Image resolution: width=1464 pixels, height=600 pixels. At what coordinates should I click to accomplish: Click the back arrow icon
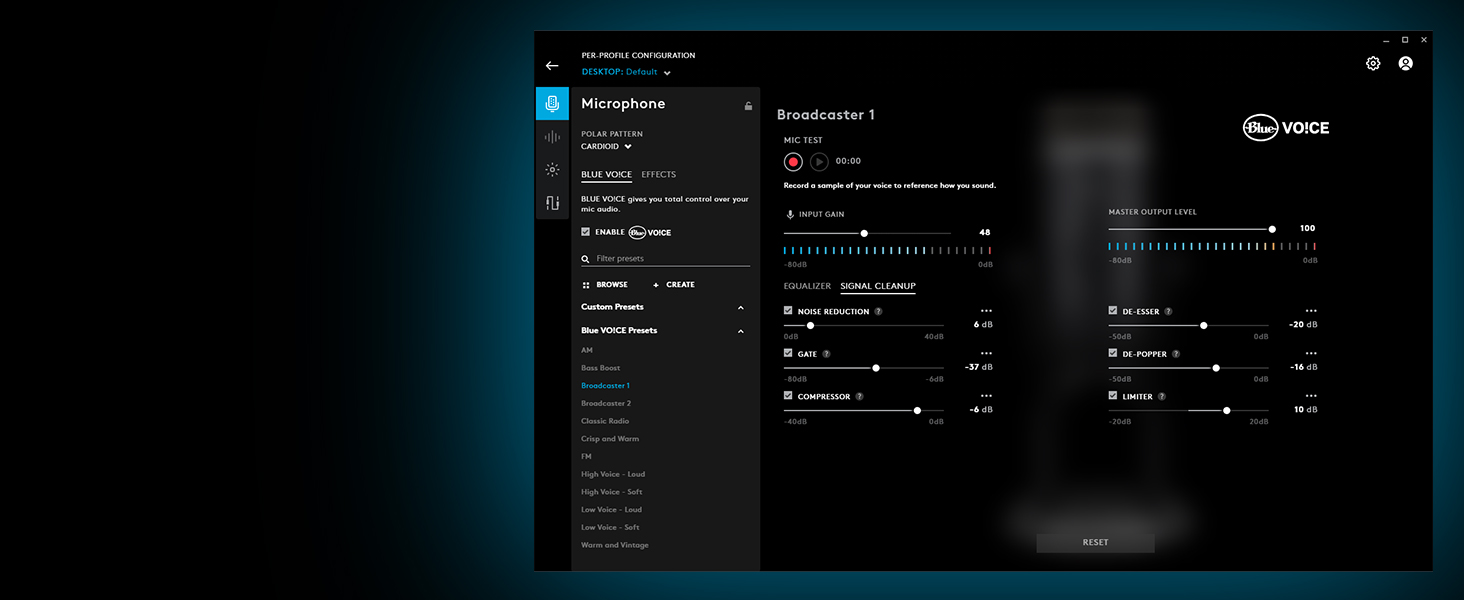(552, 66)
